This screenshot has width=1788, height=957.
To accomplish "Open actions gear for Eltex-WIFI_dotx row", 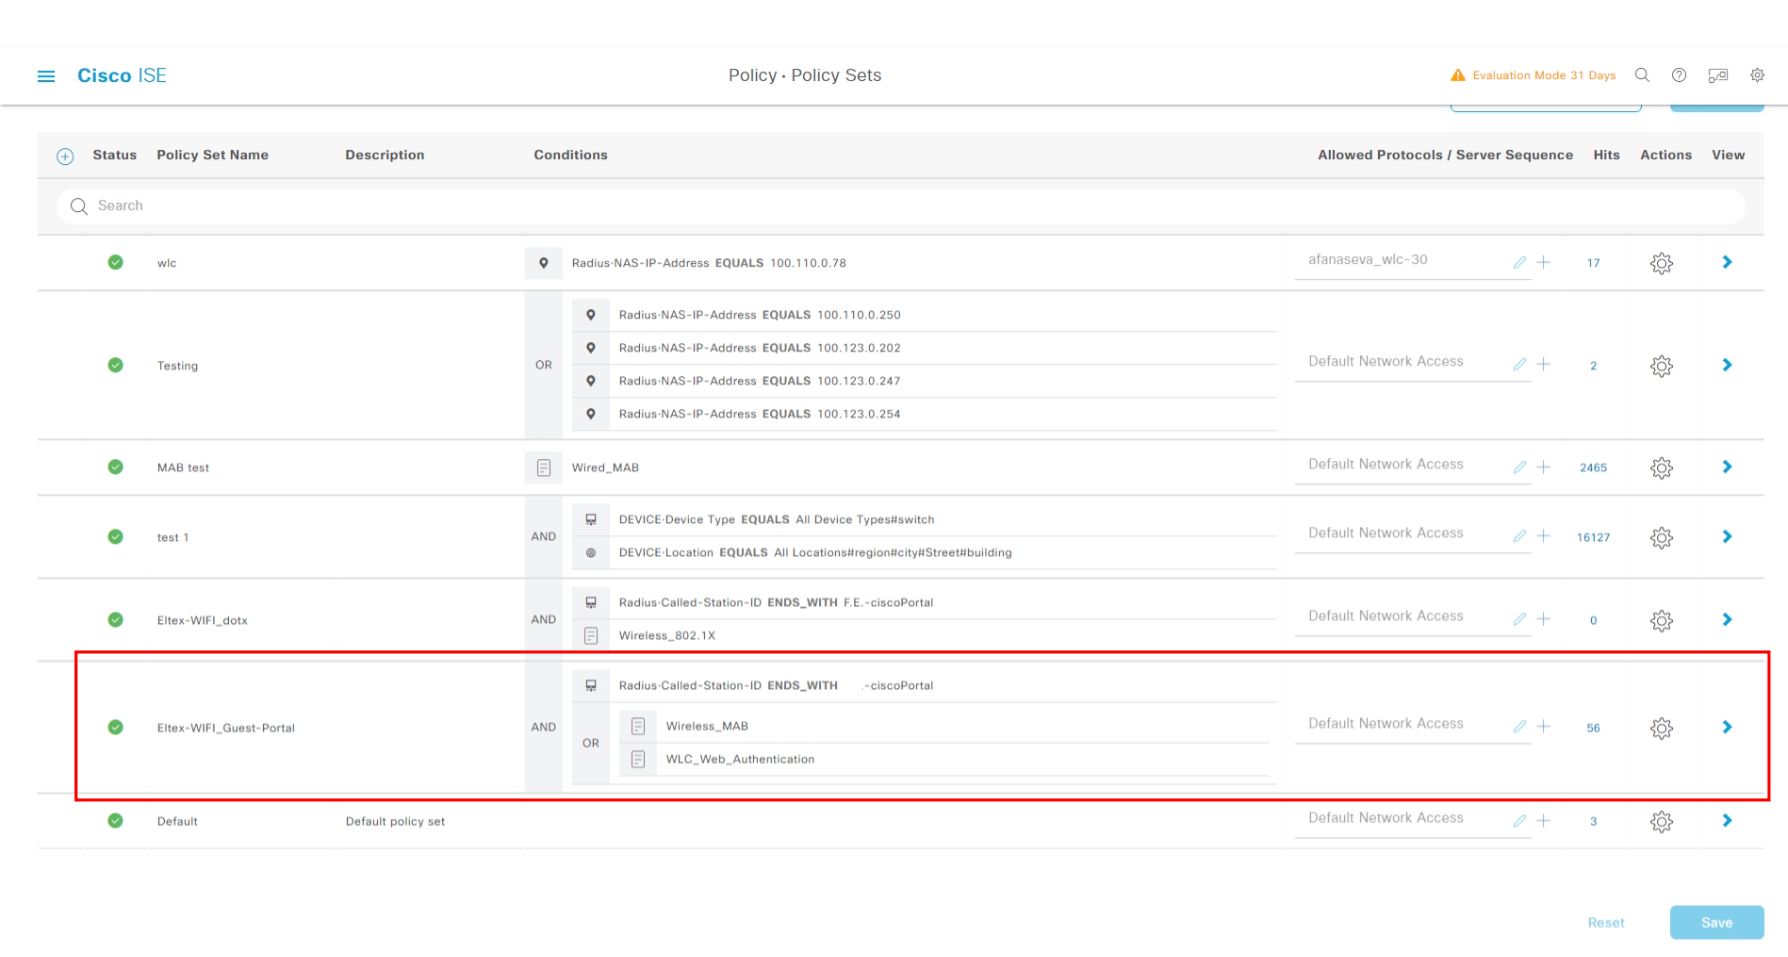I will click(1661, 621).
